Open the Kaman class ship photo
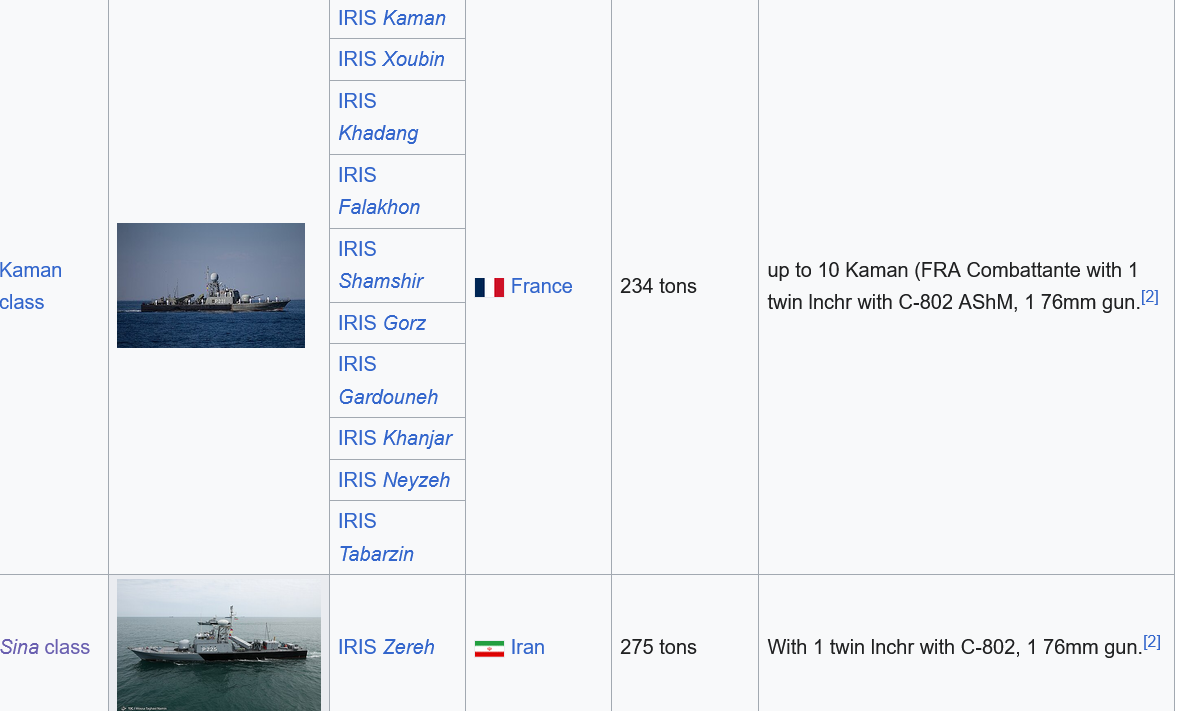Screen dimensions: 1187x711 [210, 285]
